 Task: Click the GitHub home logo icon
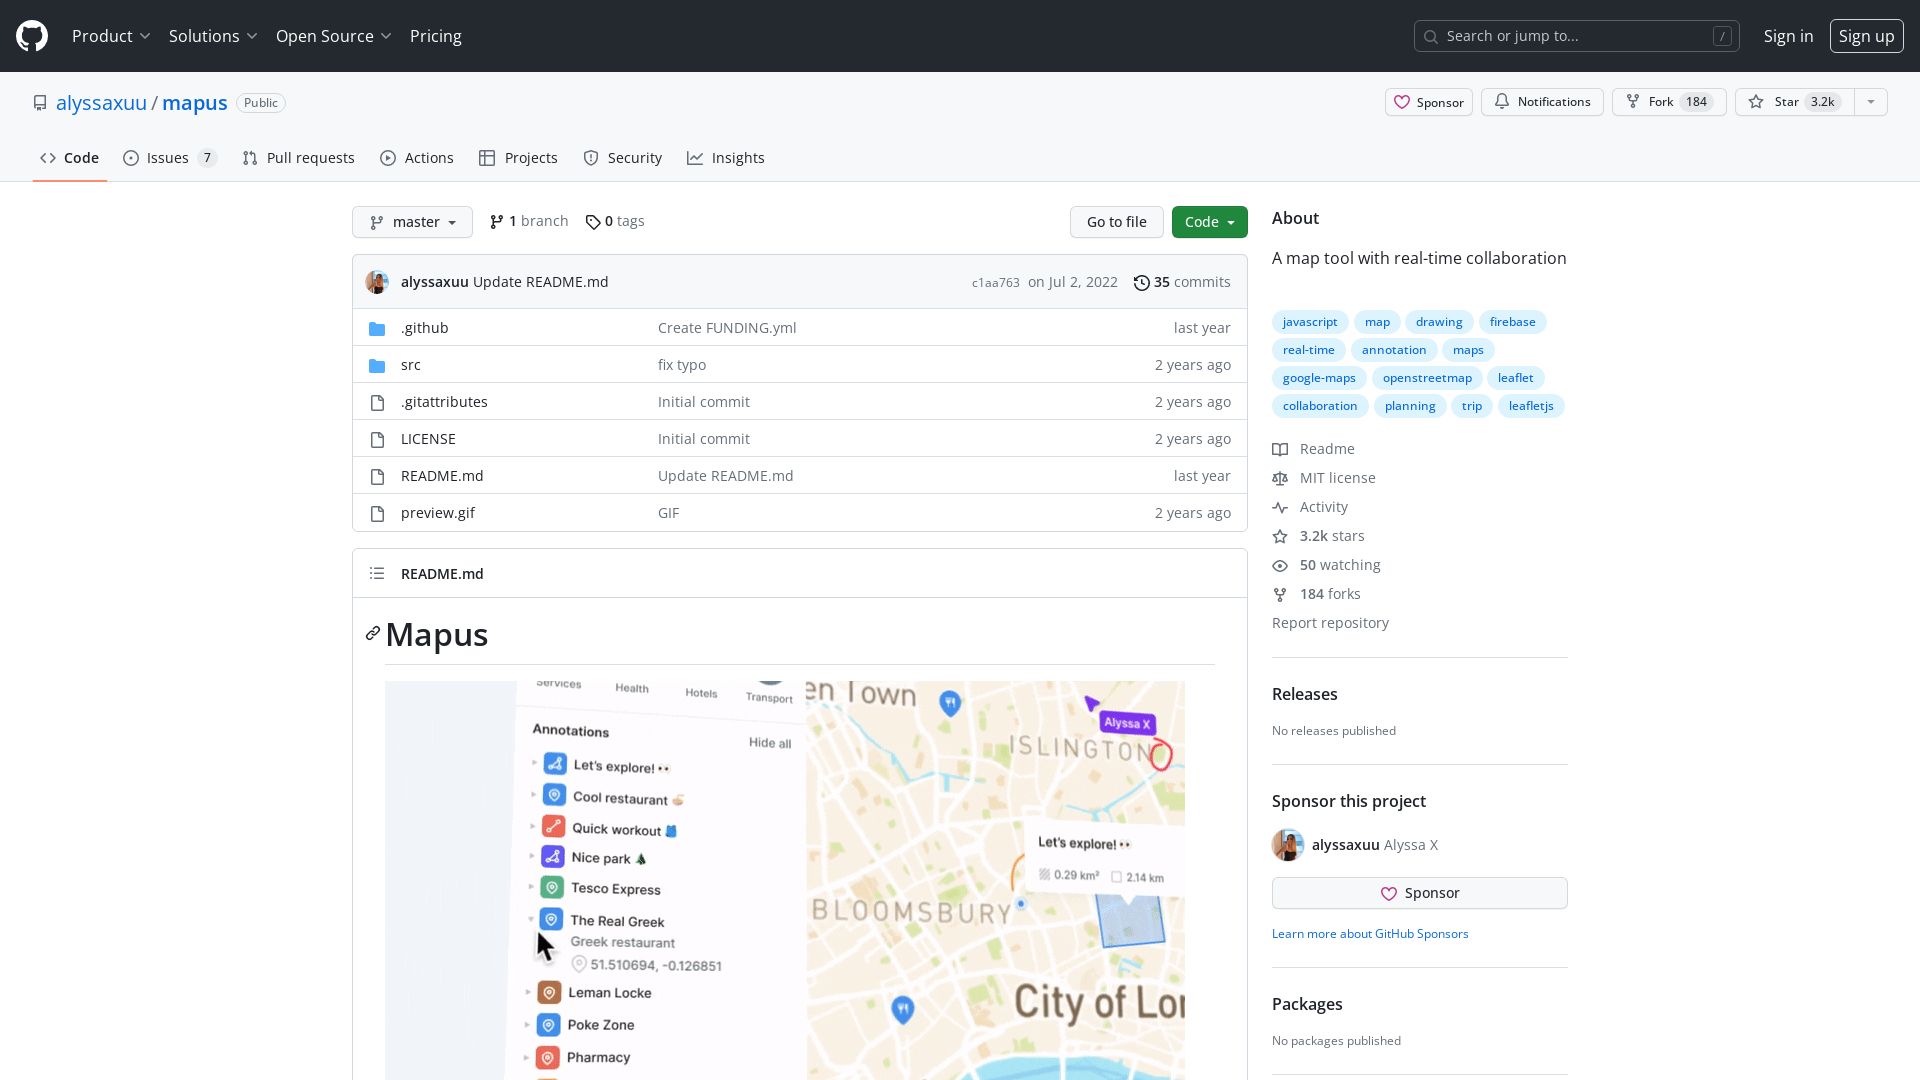tap(30, 36)
